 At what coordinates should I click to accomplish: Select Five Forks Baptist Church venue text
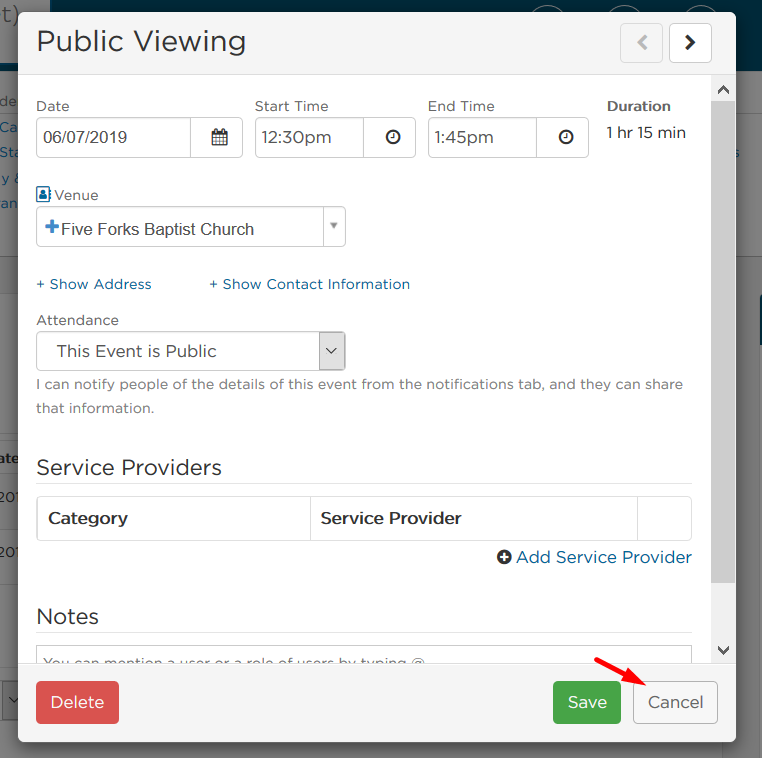click(x=157, y=229)
